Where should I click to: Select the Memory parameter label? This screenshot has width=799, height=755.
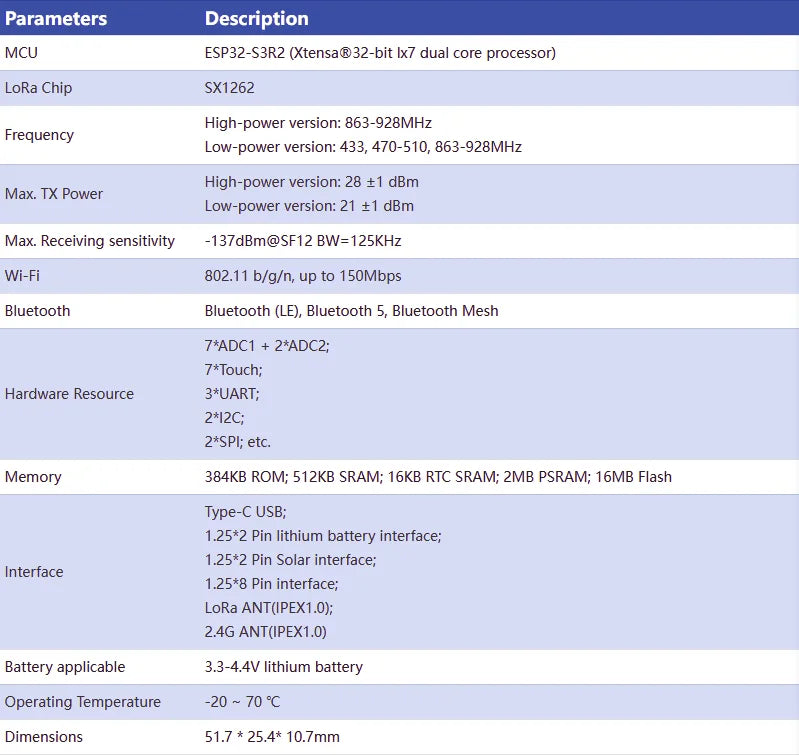[33, 477]
